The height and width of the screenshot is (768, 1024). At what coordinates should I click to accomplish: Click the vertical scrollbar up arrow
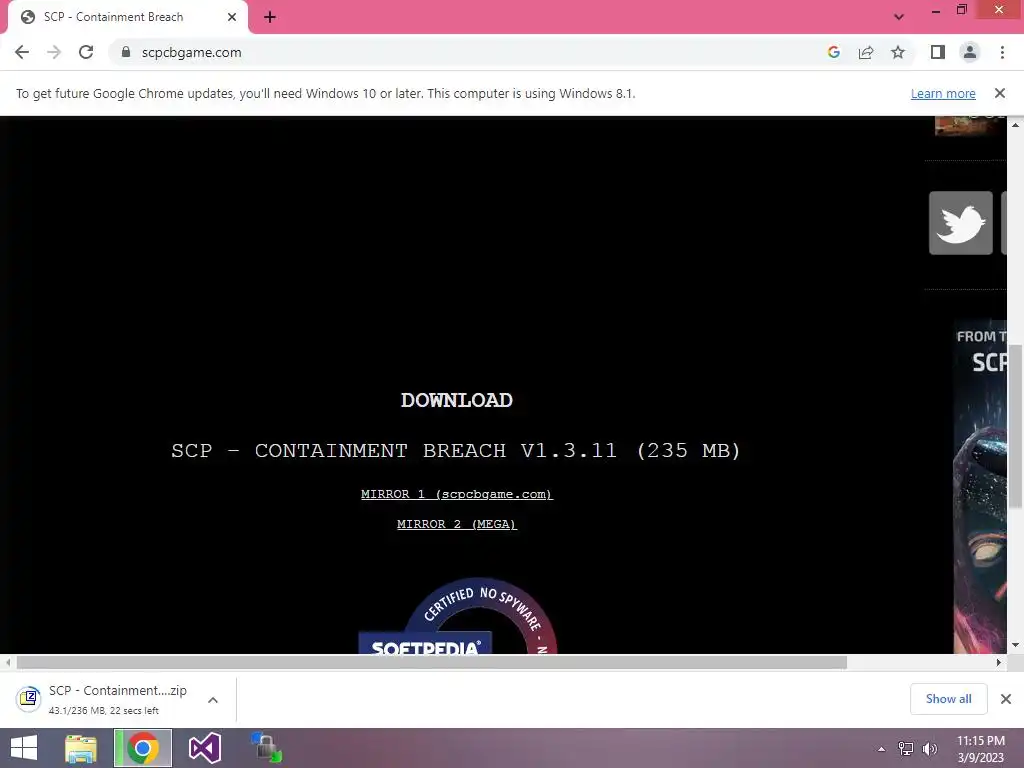pyautogui.click(x=1016, y=124)
